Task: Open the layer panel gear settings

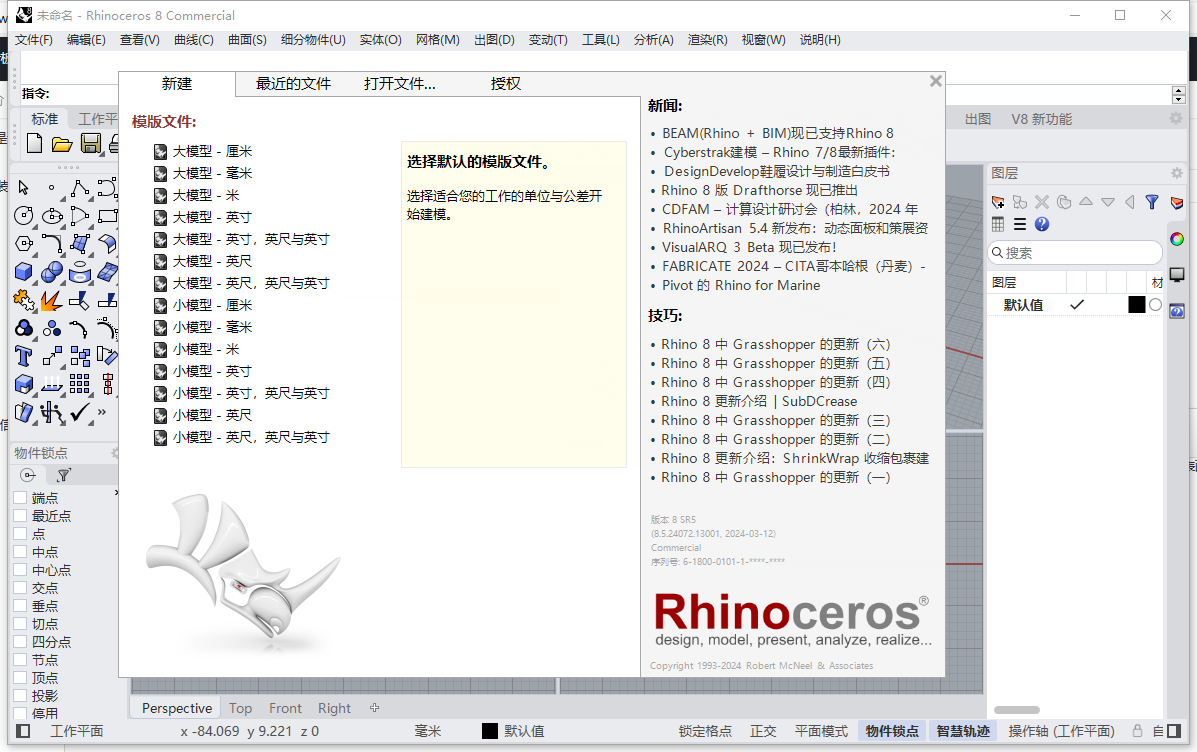Action: coord(1176,173)
